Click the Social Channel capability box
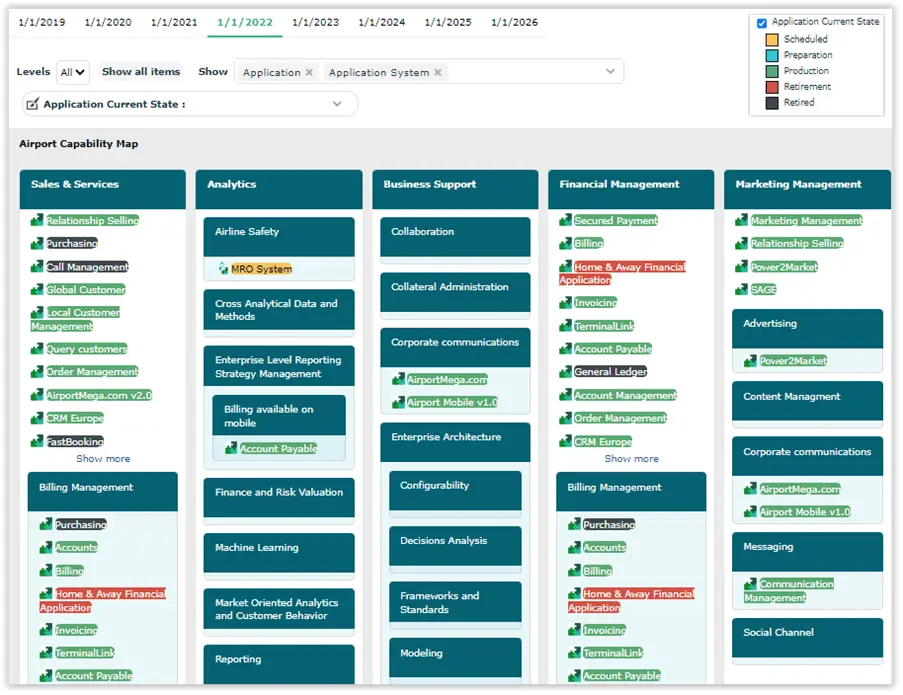 point(807,637)
